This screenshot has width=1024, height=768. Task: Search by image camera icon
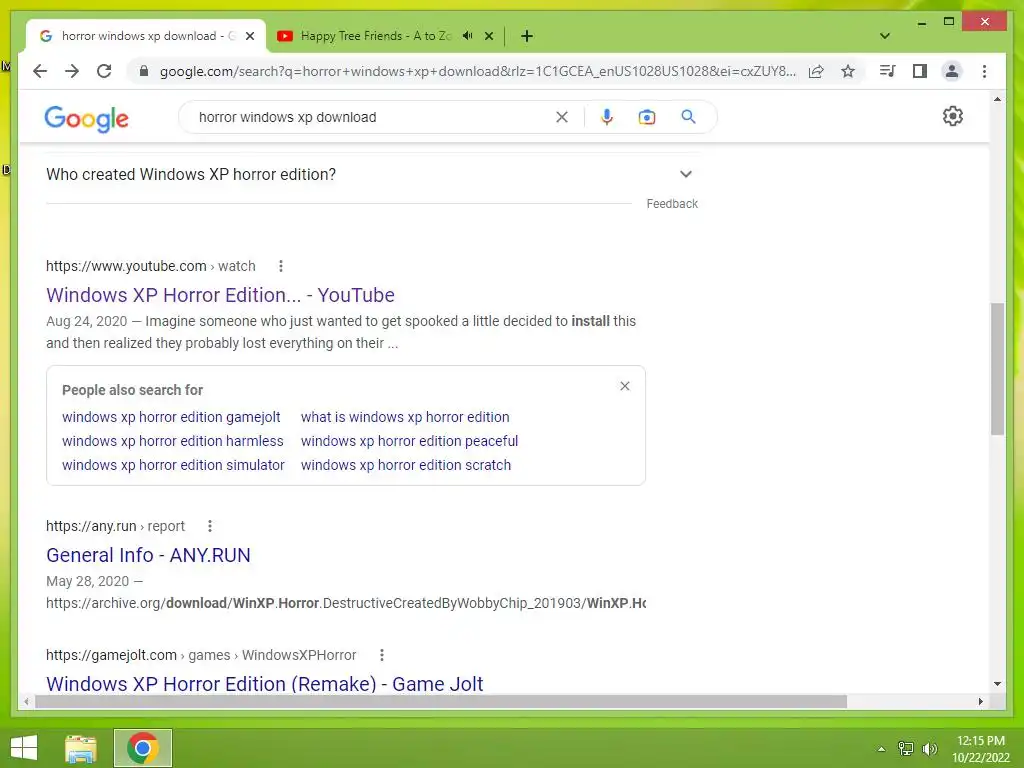tap(647, 117)
